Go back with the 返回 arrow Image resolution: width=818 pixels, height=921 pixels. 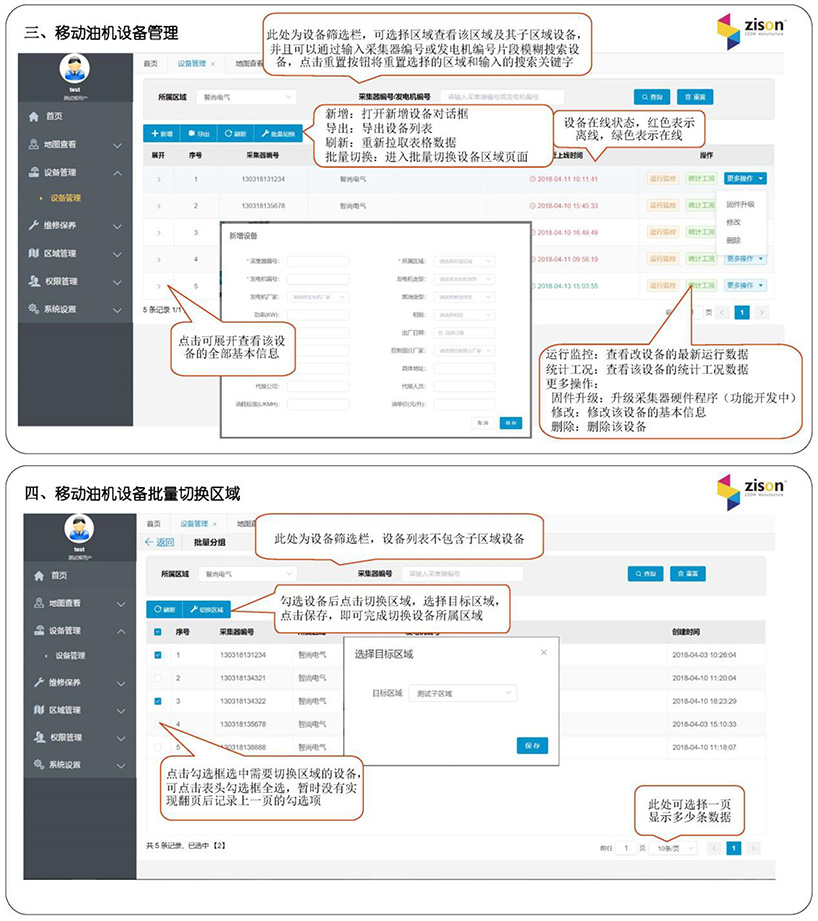coord(160,542)
